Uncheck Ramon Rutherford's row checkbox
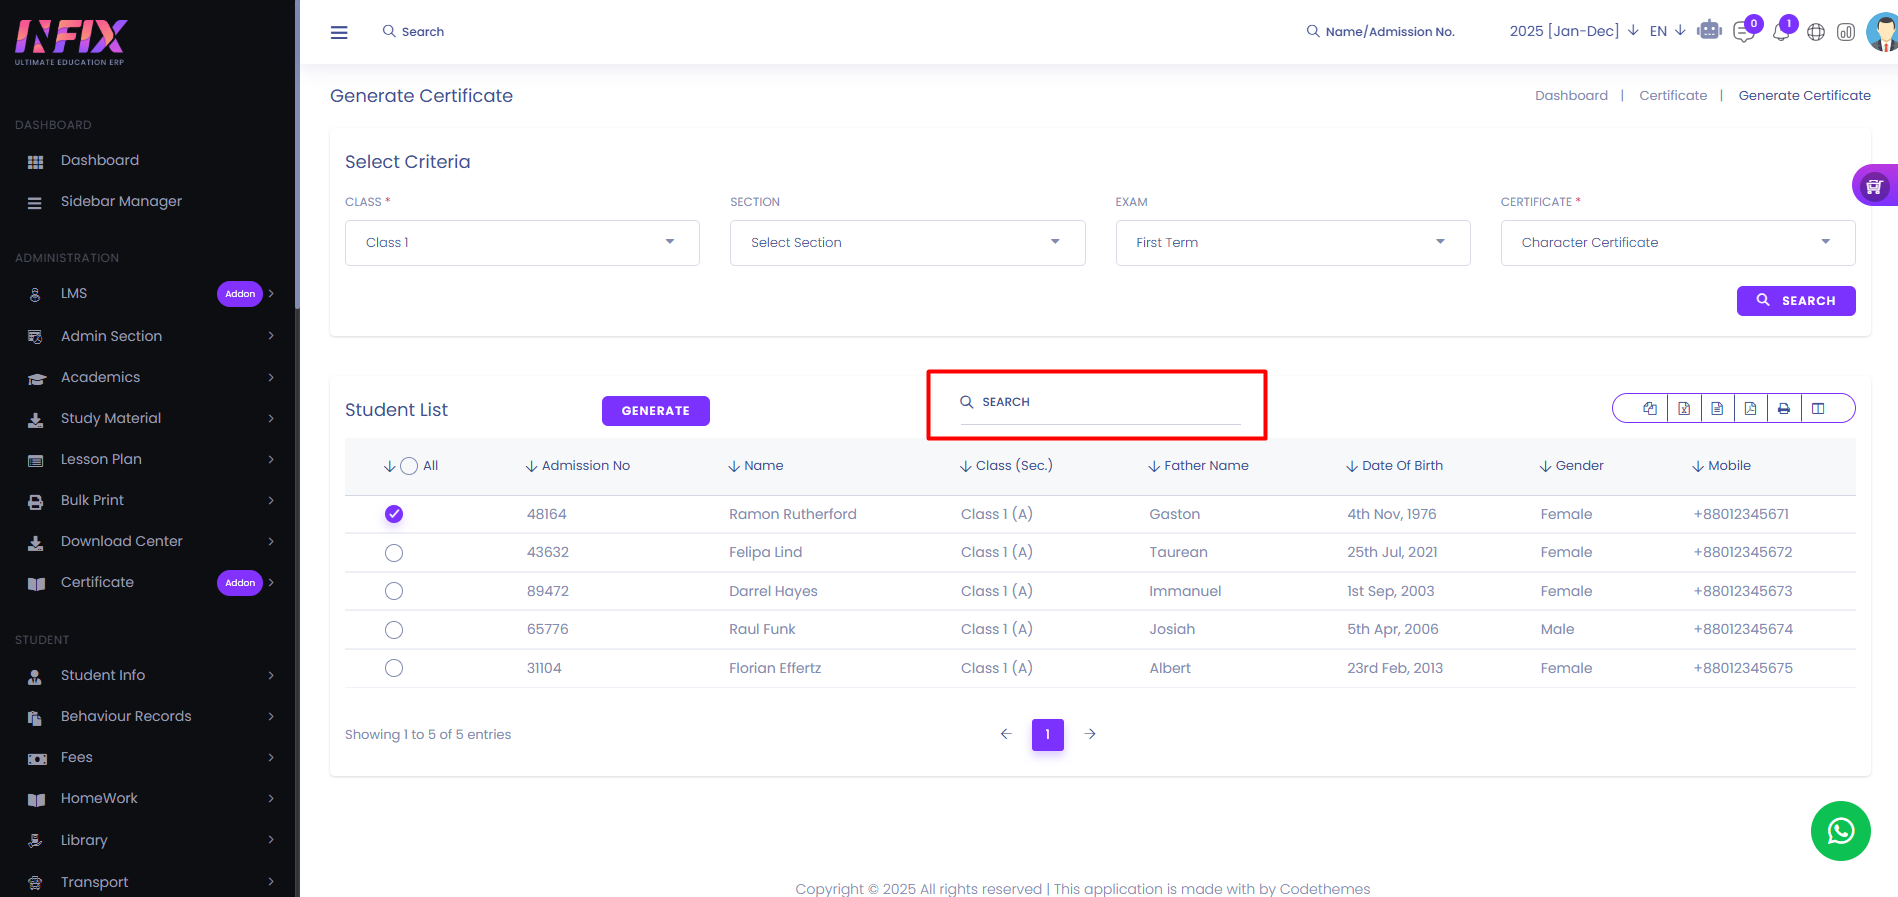Viewport: 1898px width, 897px height. [x=394, y=514]
